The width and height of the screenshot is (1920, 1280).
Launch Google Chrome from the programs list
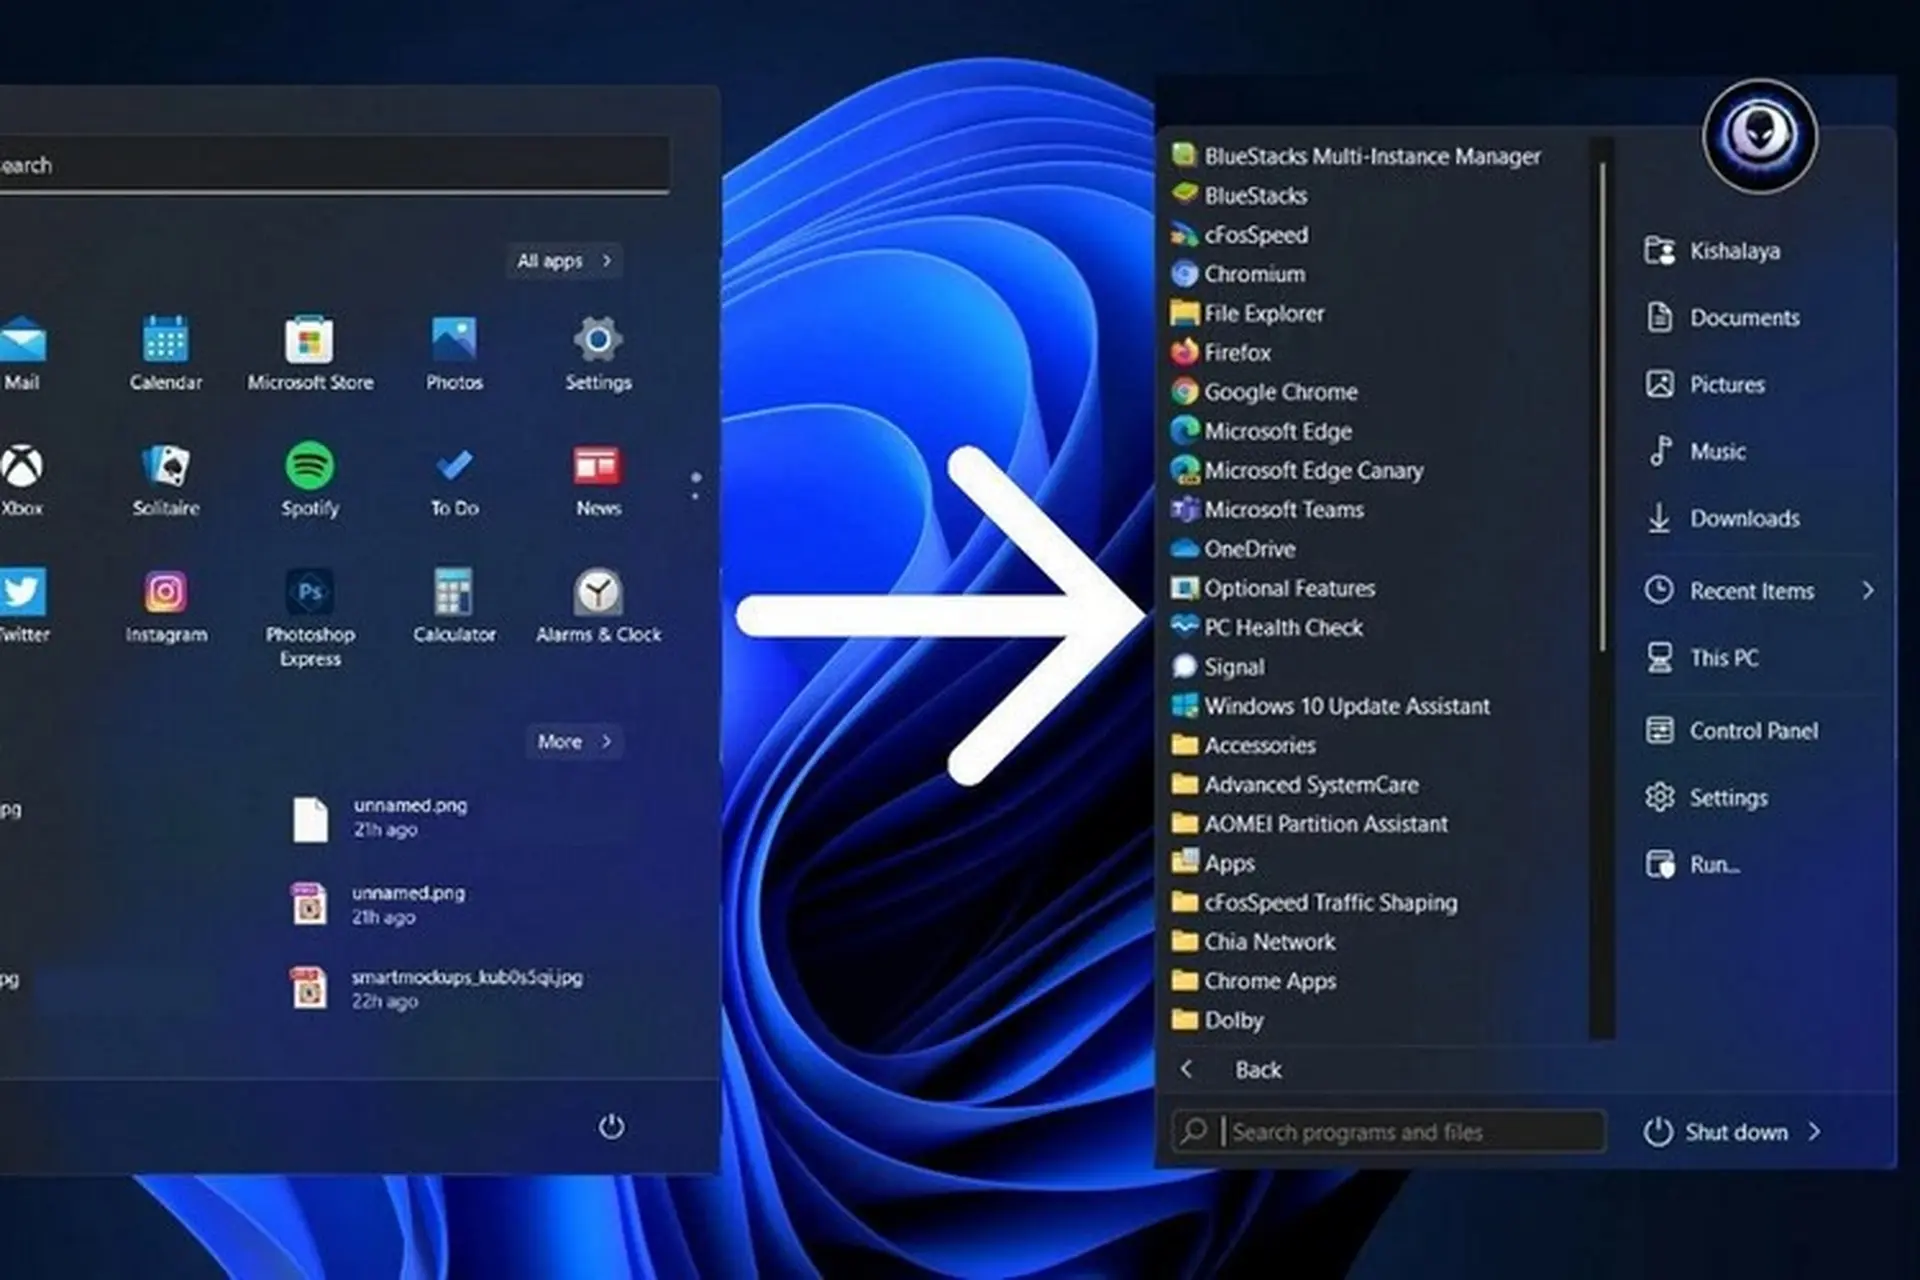point(1281,392)
